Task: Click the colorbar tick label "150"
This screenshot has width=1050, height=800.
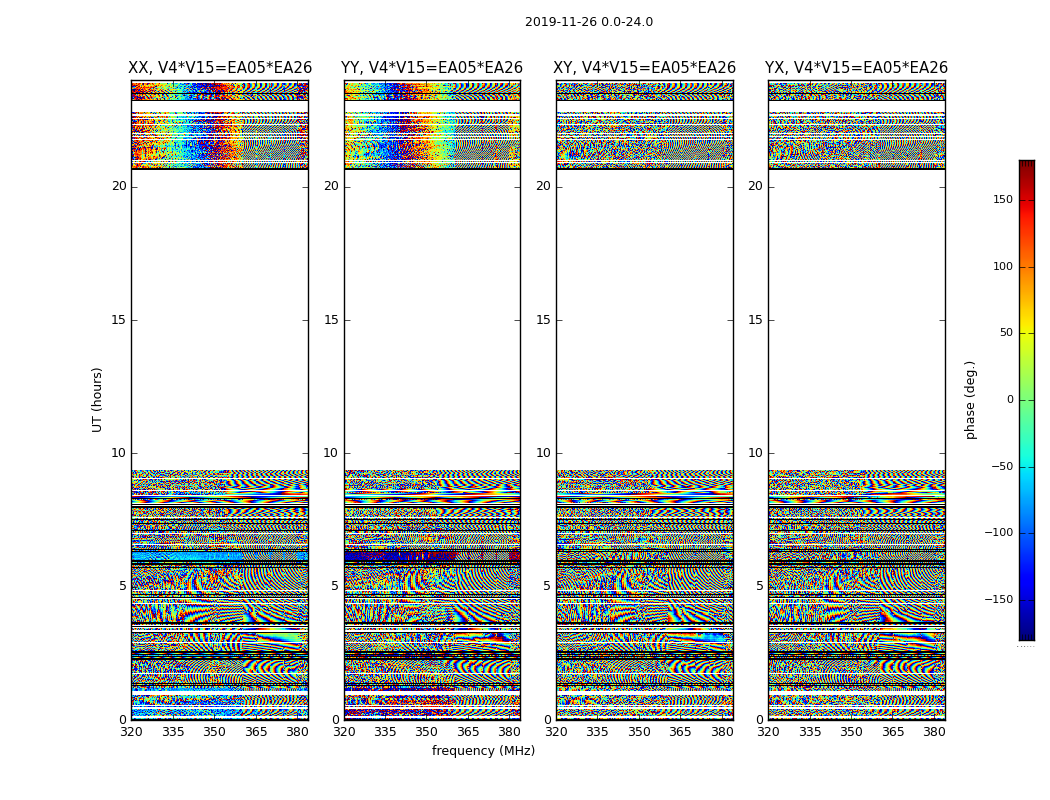Action: tap(1003, 199)
